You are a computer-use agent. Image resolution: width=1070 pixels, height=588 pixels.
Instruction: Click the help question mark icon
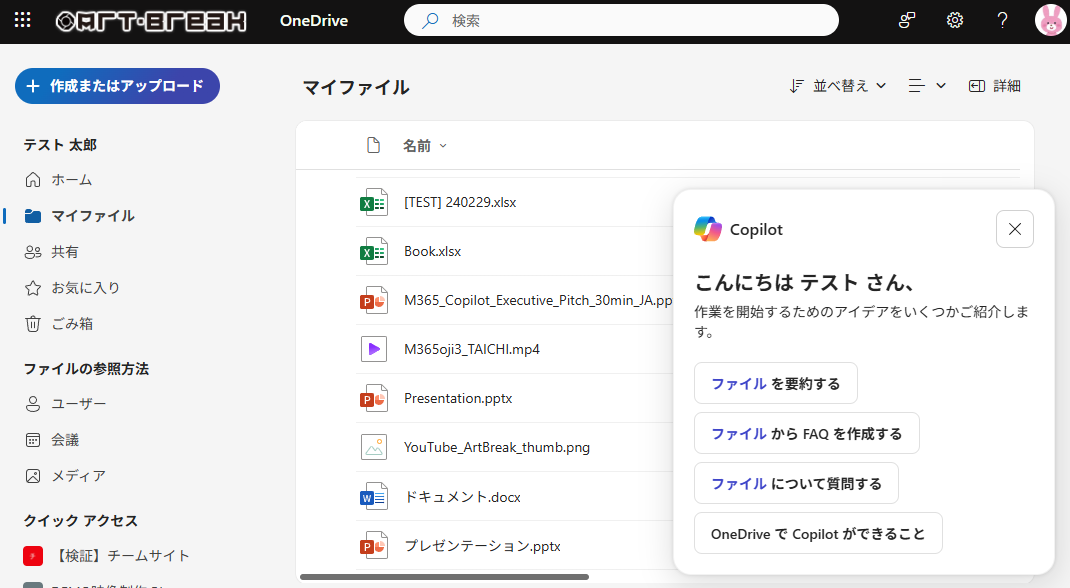(x=1003, y=20)
